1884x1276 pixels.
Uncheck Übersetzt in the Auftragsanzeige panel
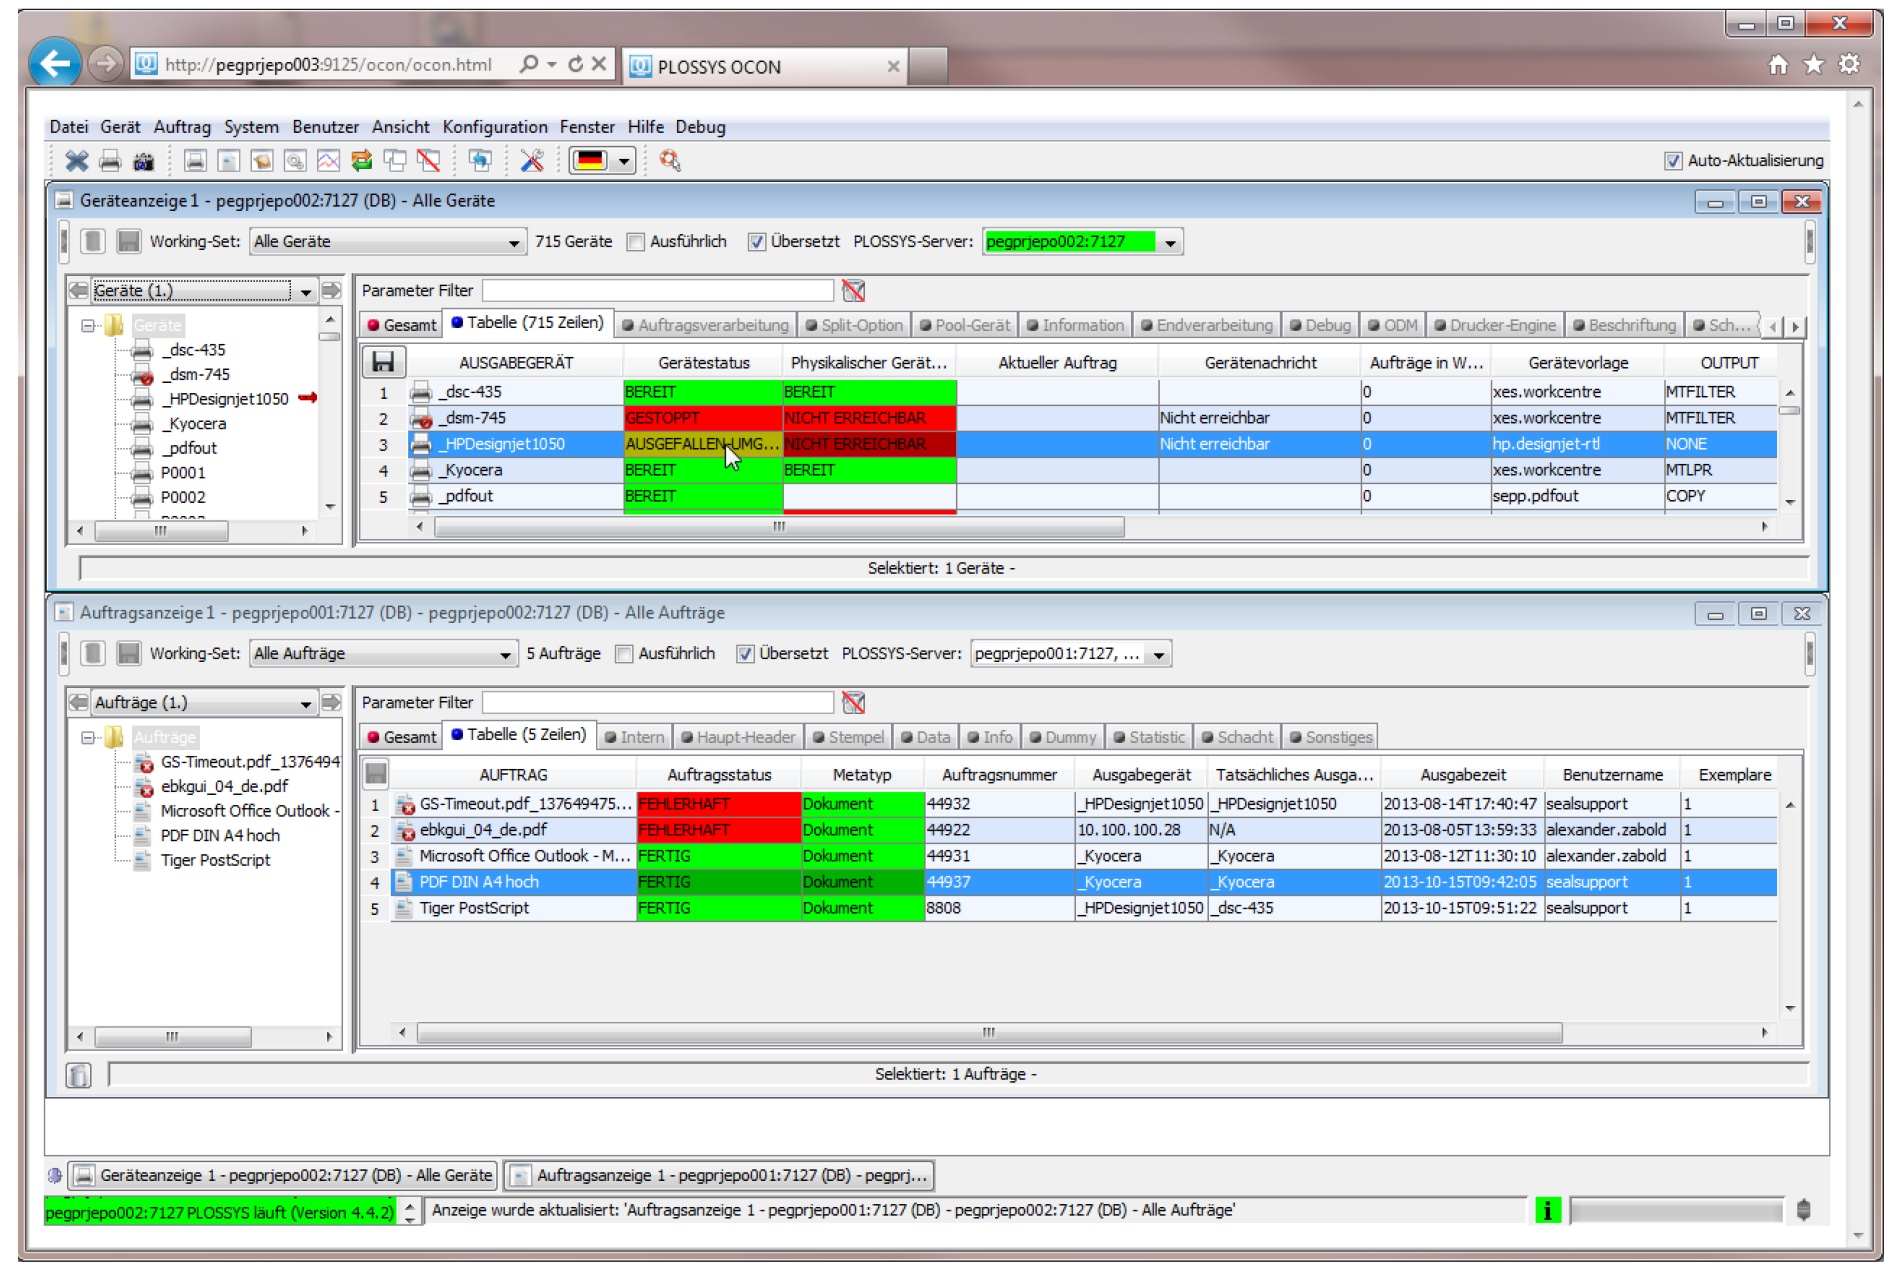[745, 654]
